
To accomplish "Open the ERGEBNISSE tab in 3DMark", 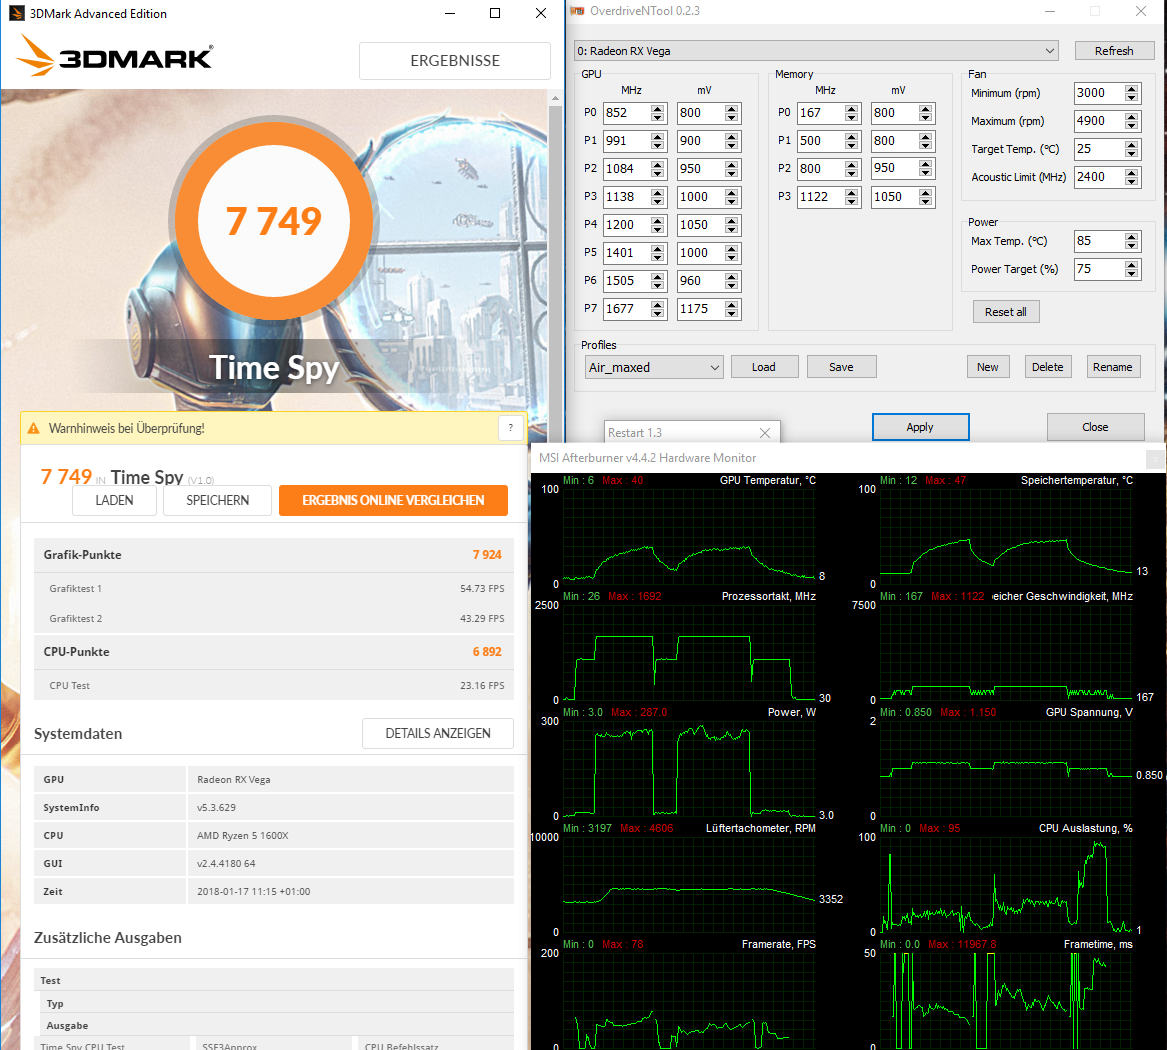I will [x=455, y=61].
